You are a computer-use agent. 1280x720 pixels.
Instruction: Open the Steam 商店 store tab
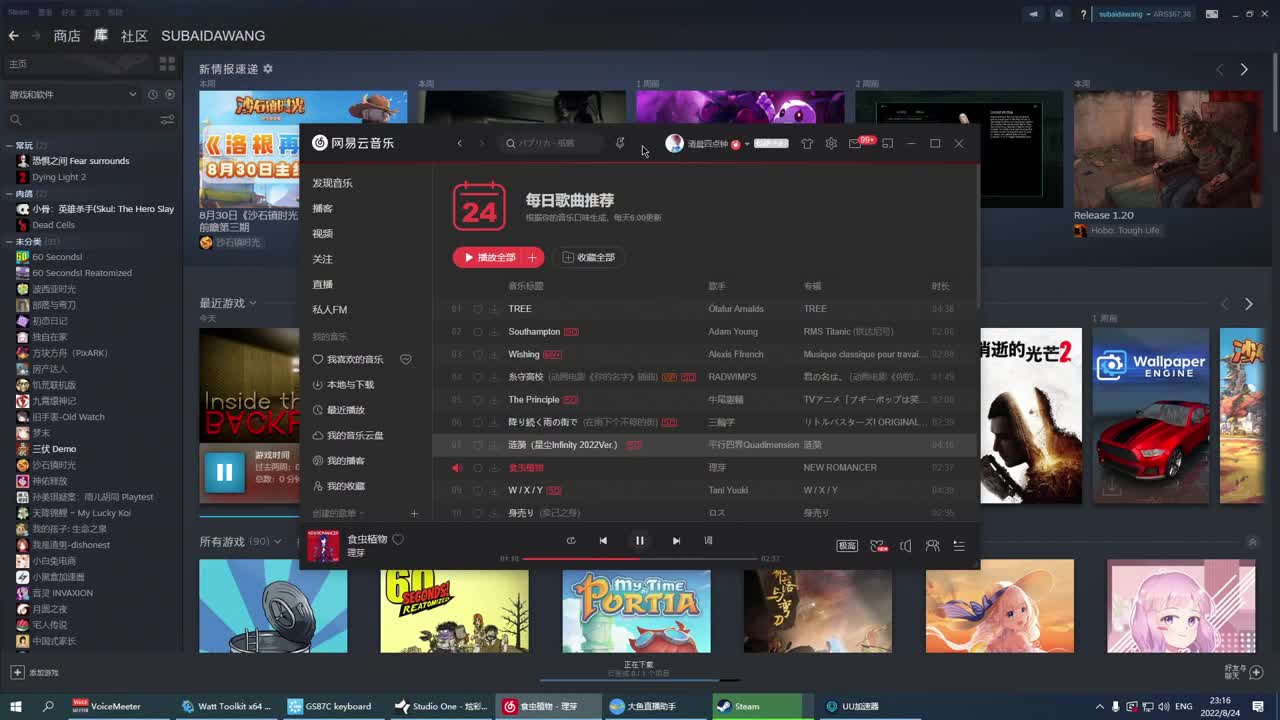coord(67,36)
